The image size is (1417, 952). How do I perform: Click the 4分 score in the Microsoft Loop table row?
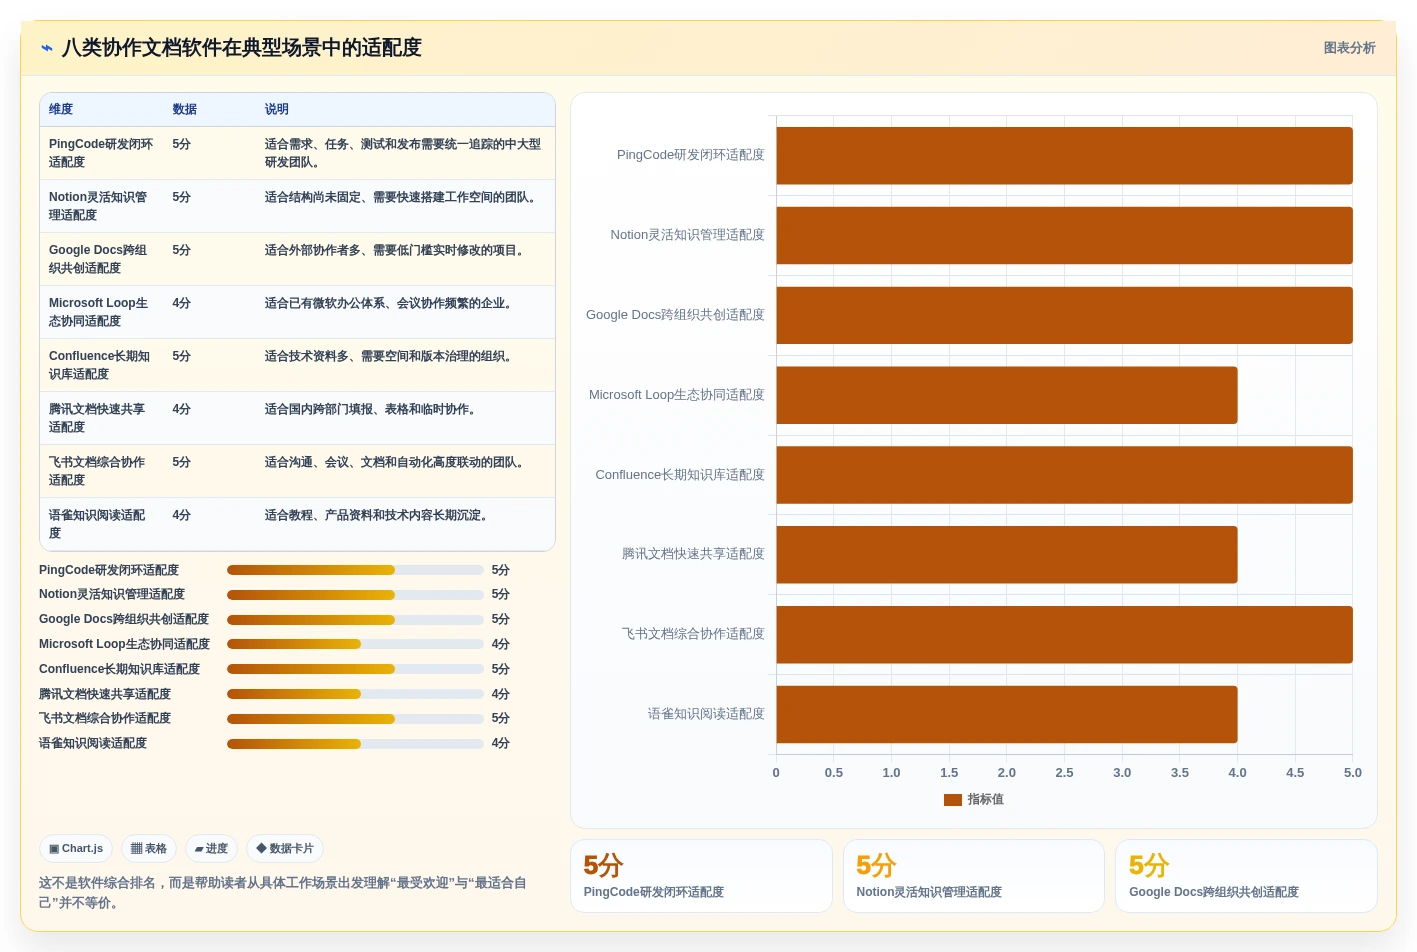[181, 304]
